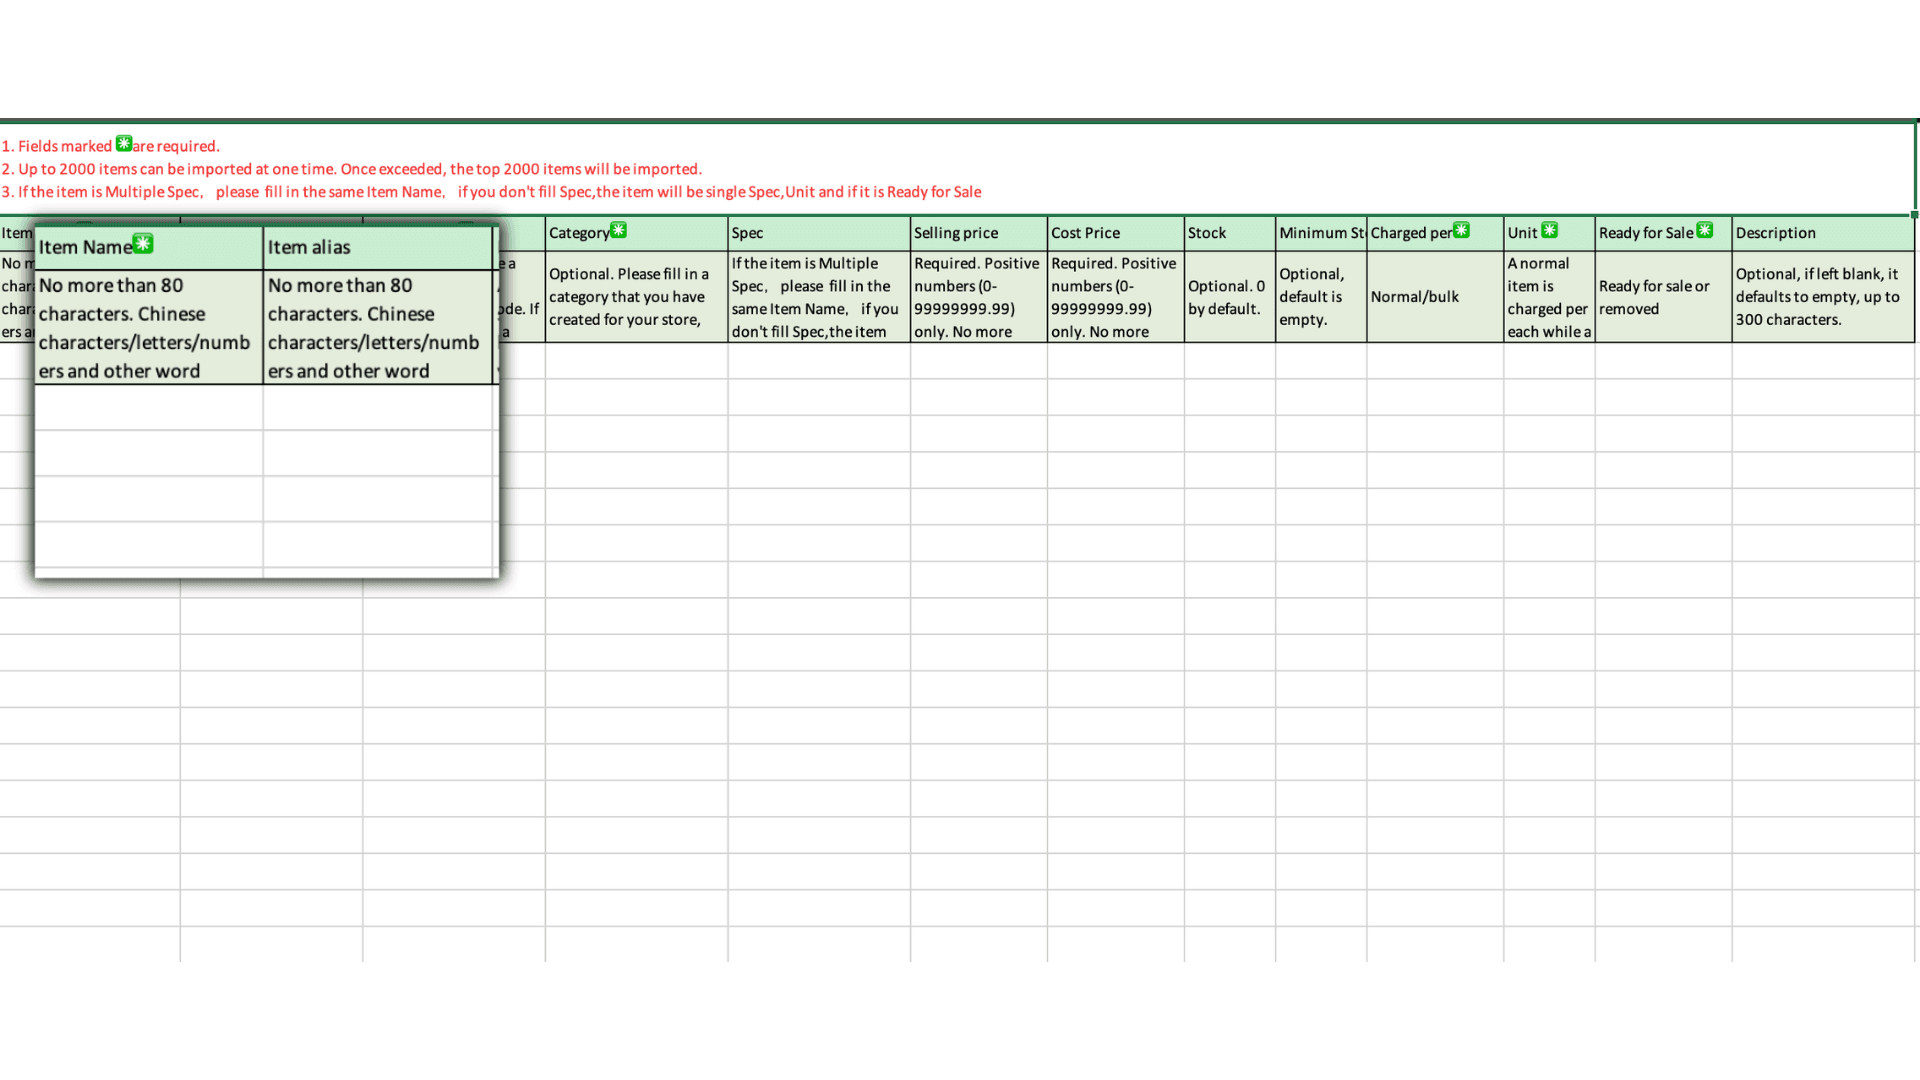1920x1080 pixels.
Task: Click the green asterisk next to Charged per
Action: pos(1461,231)
